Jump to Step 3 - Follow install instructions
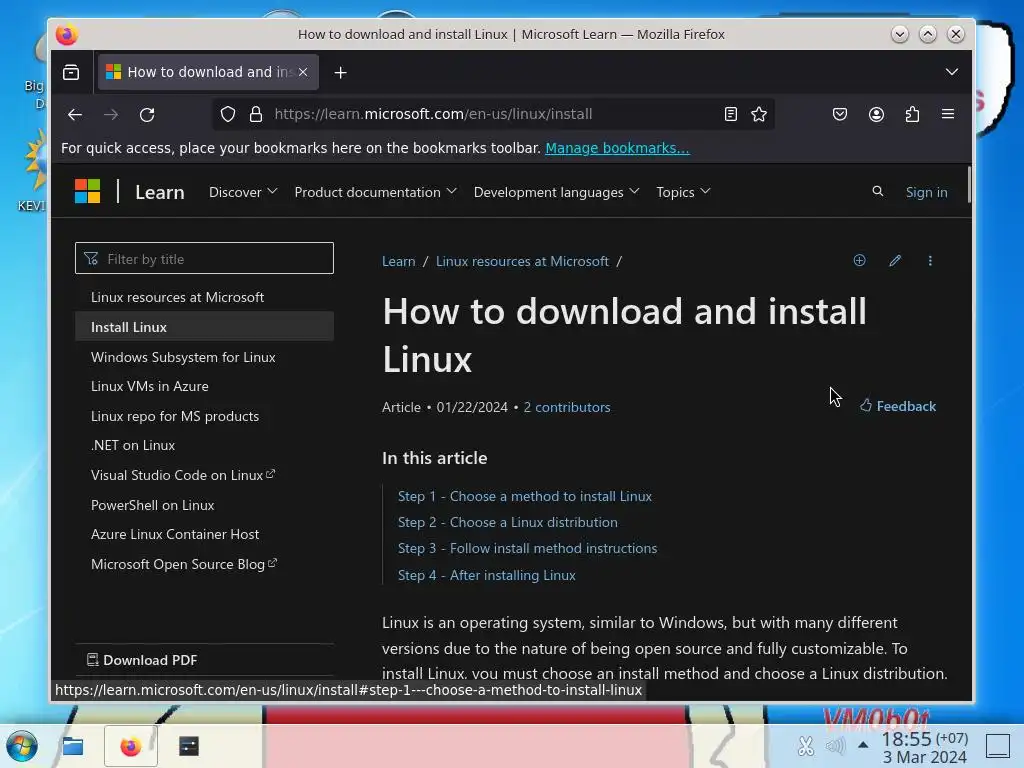Screen dimensions: 1024x768 [x=527, y=549]
